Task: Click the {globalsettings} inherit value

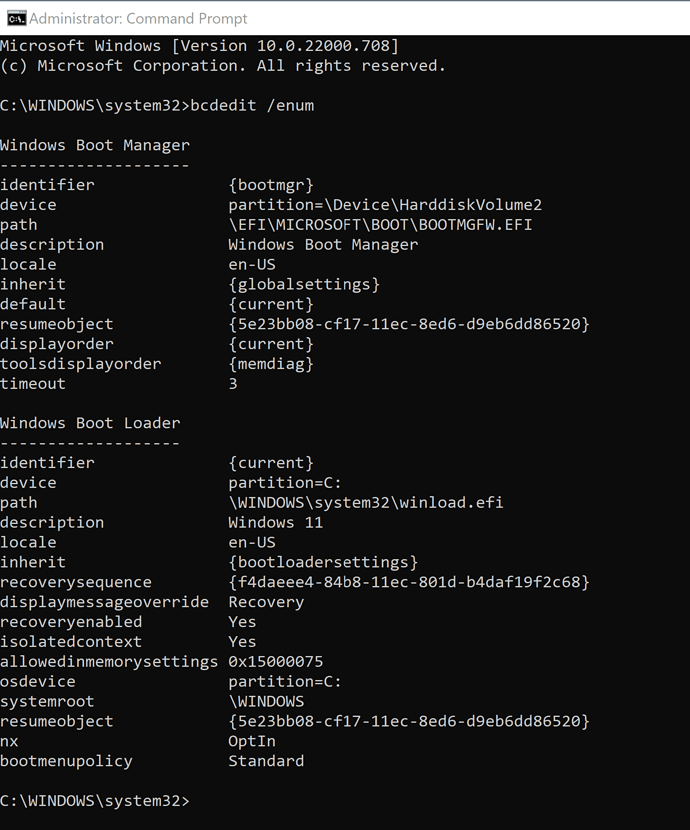Action: [304, 284]
